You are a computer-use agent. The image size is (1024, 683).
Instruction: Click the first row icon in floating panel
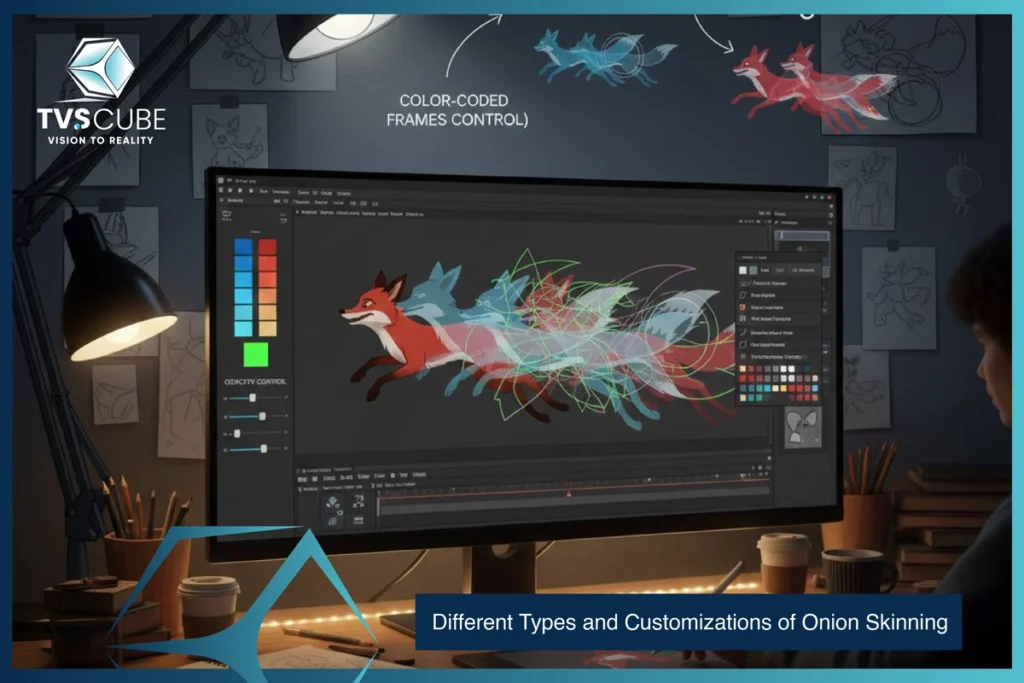point(743,283)
